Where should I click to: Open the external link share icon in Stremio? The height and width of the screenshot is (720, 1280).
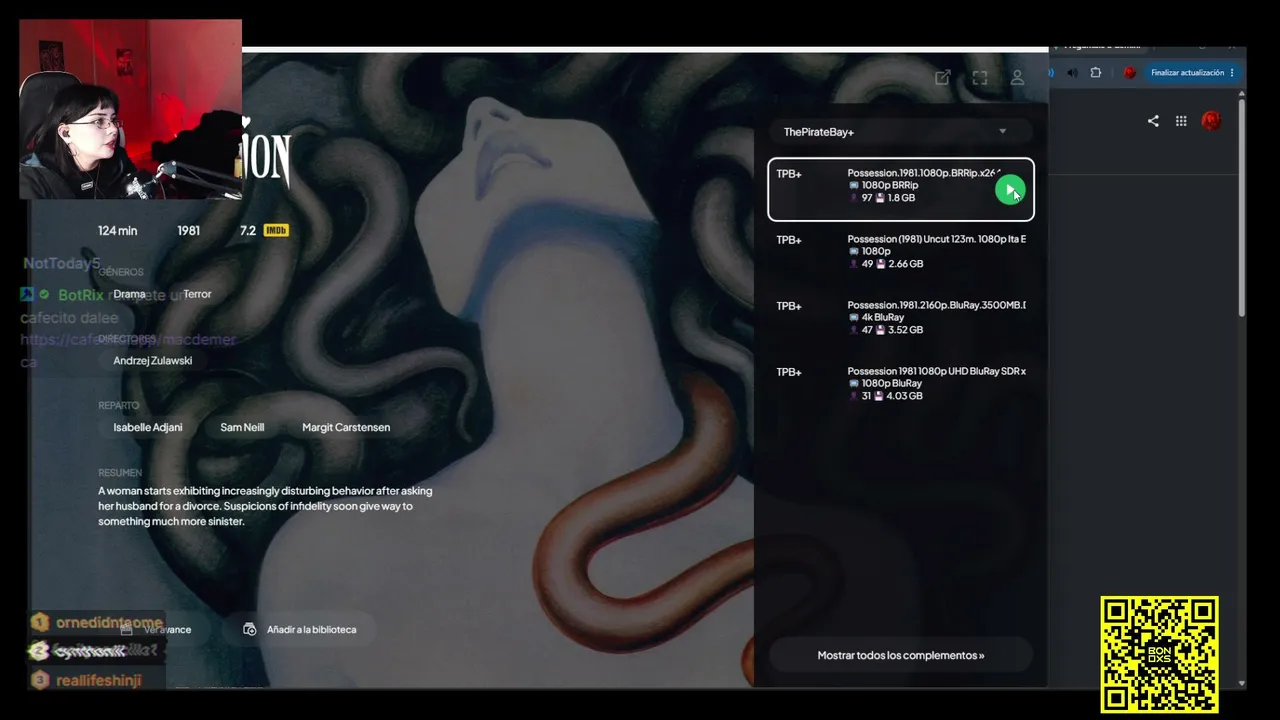click(942, 78)
